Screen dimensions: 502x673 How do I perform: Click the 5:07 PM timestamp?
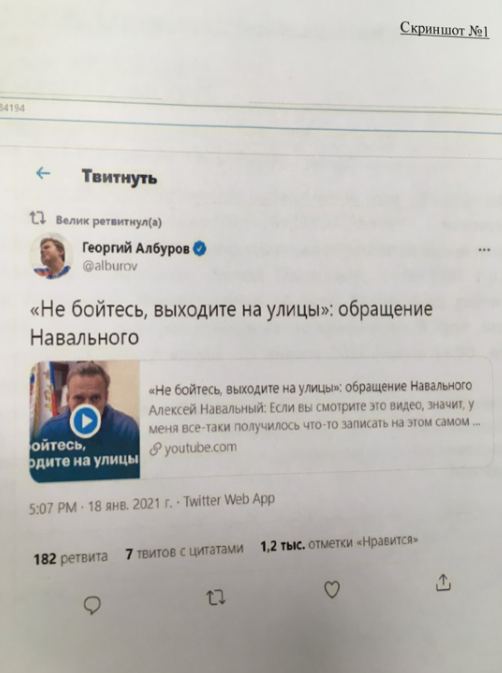(x=53, y=508)
